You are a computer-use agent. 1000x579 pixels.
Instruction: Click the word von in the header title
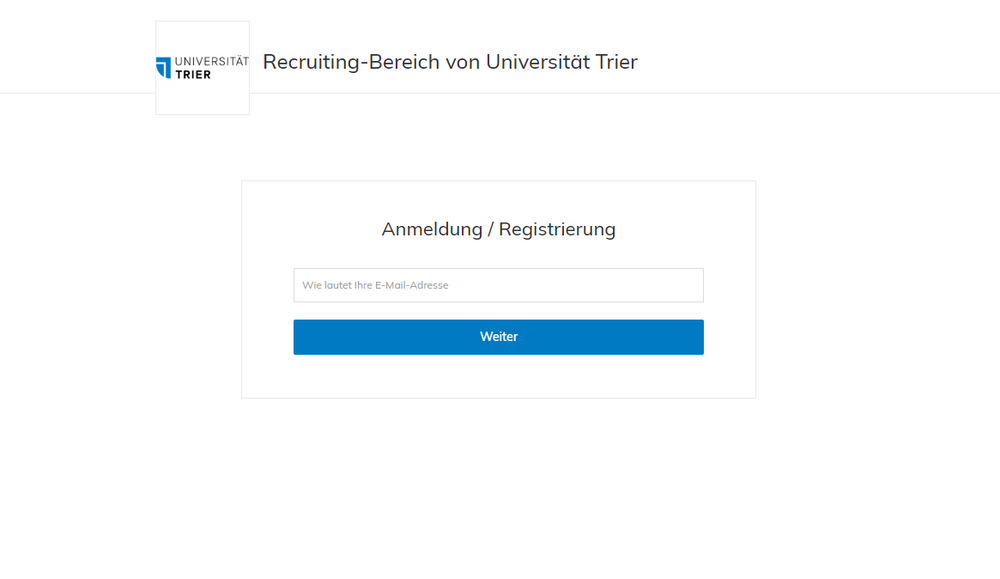tap(462, 62)
